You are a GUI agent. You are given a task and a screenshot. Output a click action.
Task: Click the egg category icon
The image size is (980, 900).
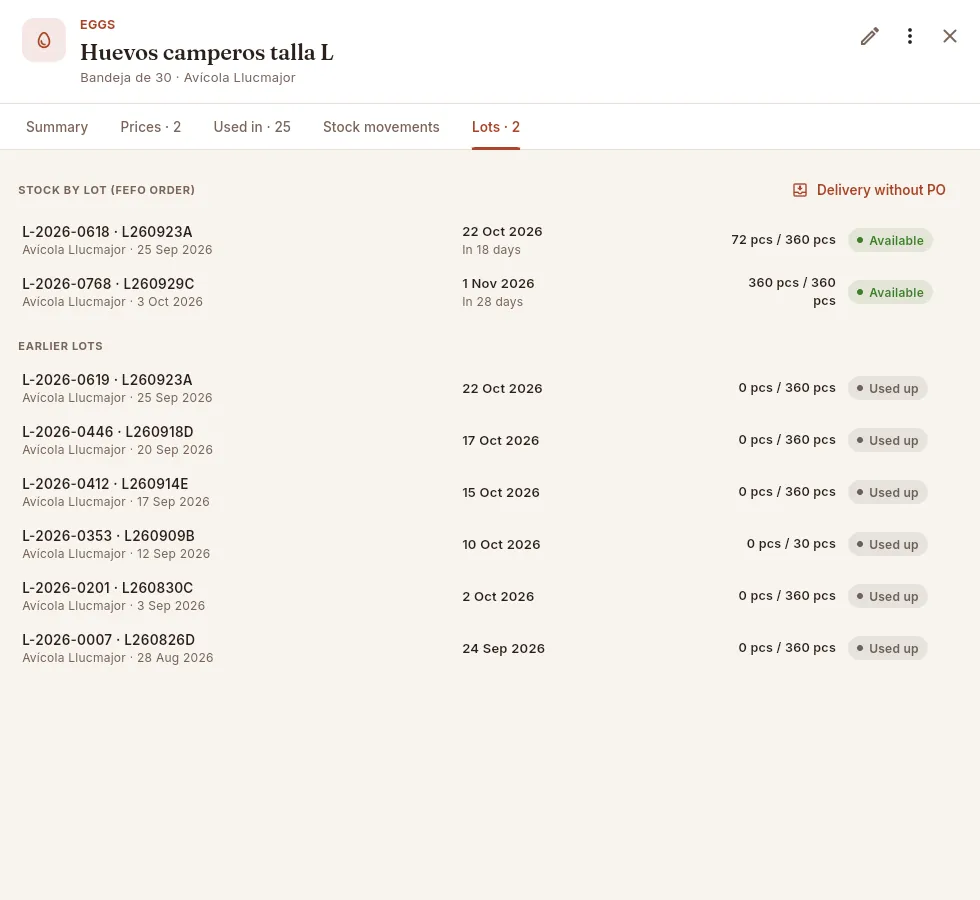[44, 40]
